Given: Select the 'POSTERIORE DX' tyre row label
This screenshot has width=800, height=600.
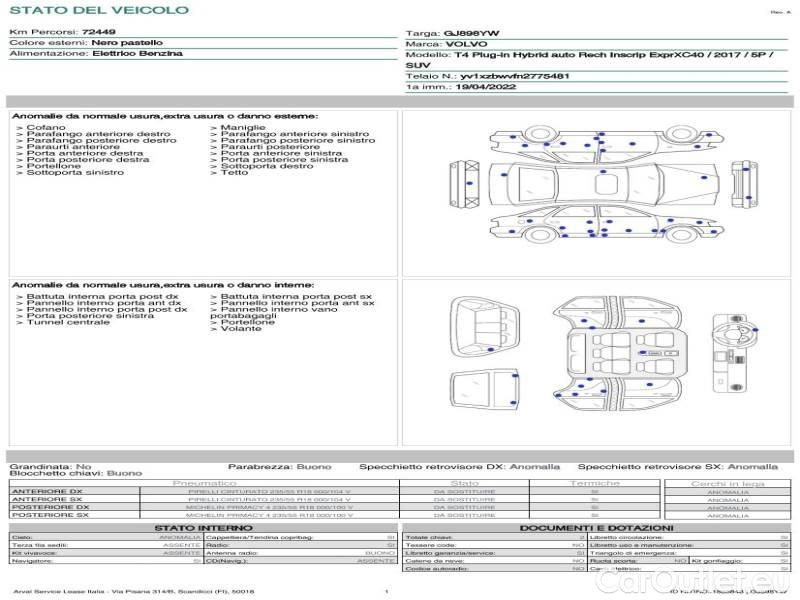Looking at the screenshot, I should click(x=51, y=508).
